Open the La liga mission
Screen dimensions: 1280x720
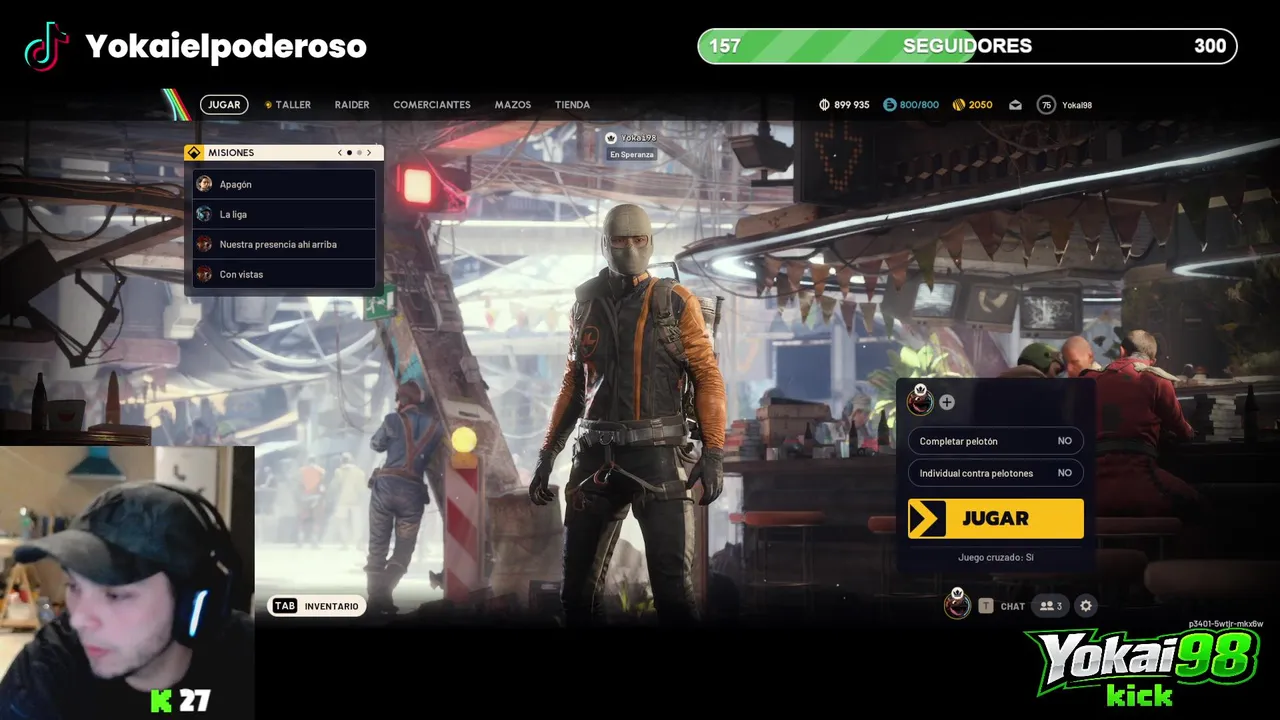(x=284, y=214)
